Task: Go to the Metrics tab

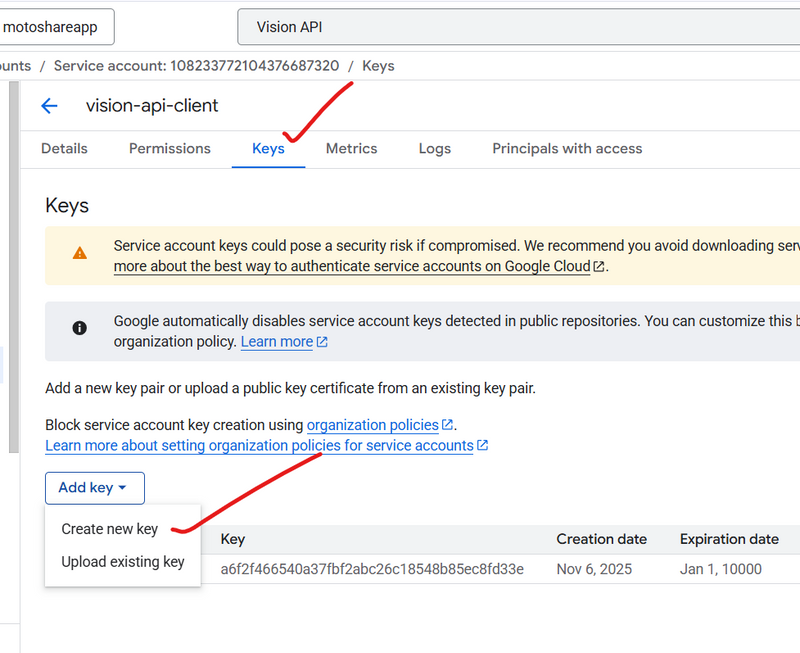Action: coord(351,148)
